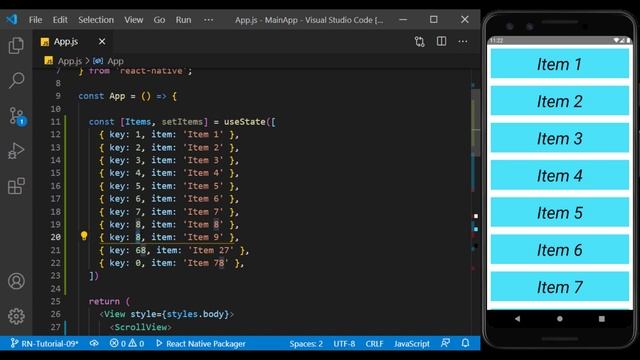
Task: Click the synchronize changes cloud icon
Action: click(94, 343)
